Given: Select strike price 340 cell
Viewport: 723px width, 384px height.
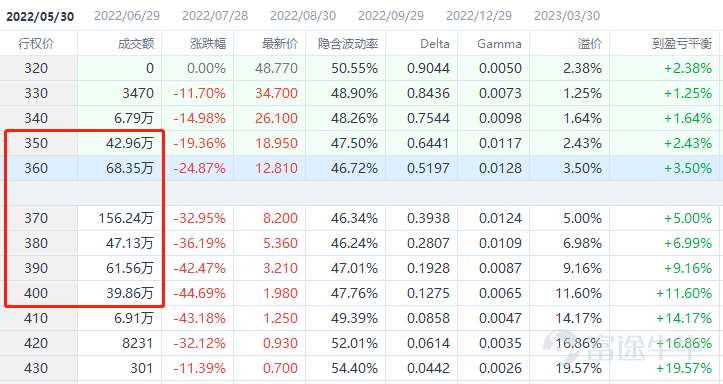Looking at the screenshot, I should [x=39, y=118].
